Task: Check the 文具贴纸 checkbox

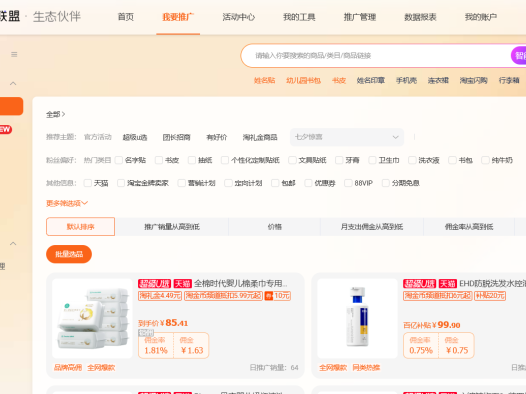Action: (293, 160)
